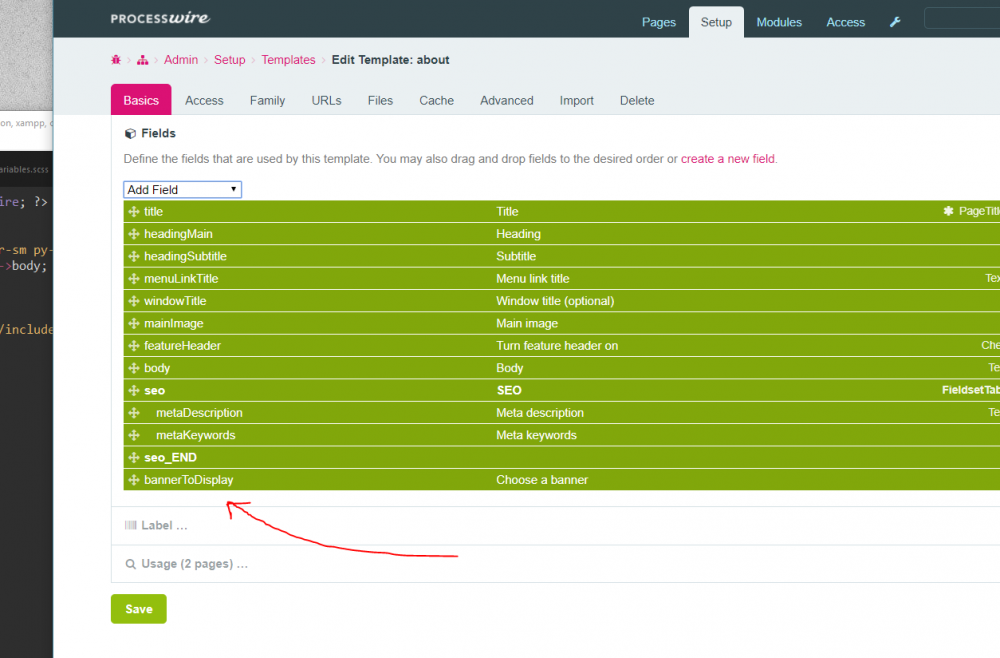Viewport: 1000px width, 658px height.
Task: Go to the Modules menu
Action: coord(779,22)
